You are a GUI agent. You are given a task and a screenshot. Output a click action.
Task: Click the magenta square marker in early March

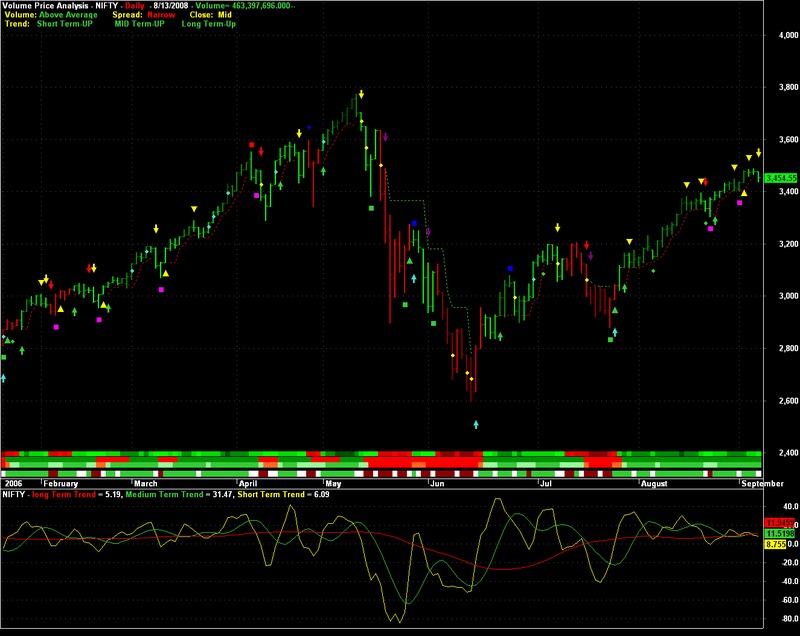(x=161, y=290)
